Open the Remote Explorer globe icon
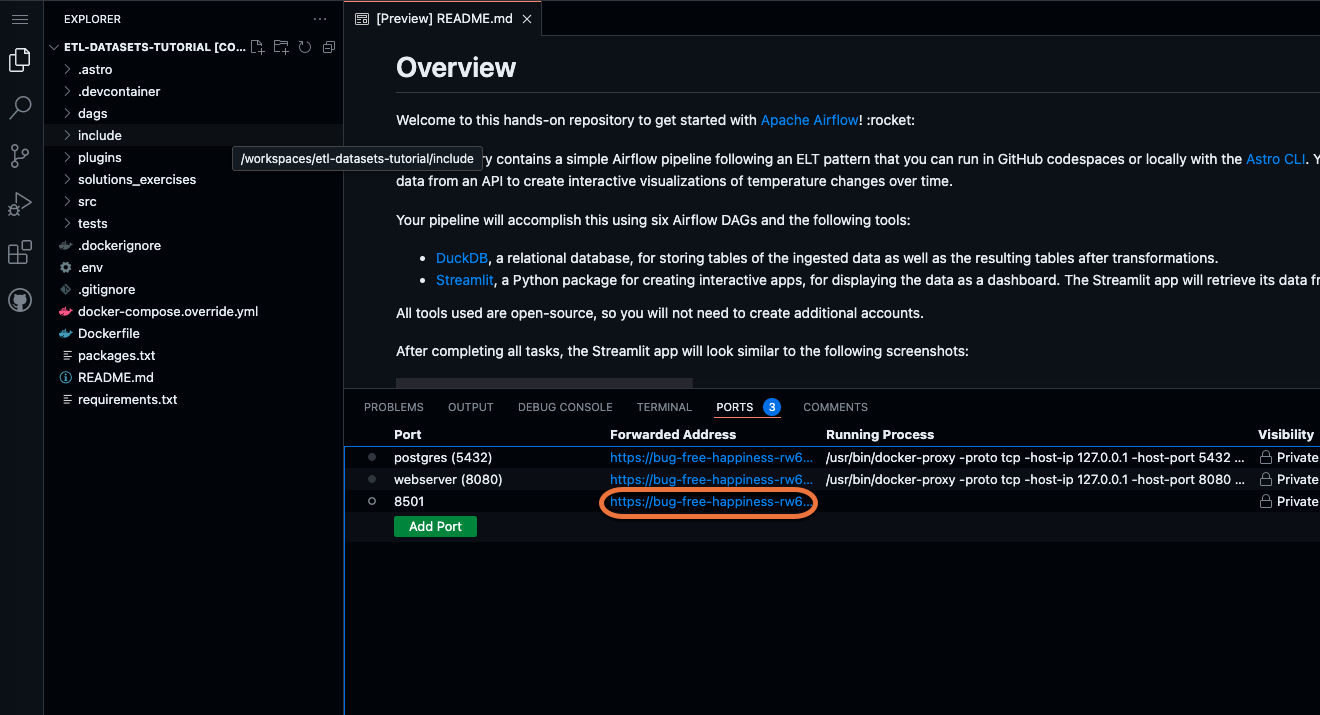This screenshot has width=1320, height=715. (x=20, y=299)
